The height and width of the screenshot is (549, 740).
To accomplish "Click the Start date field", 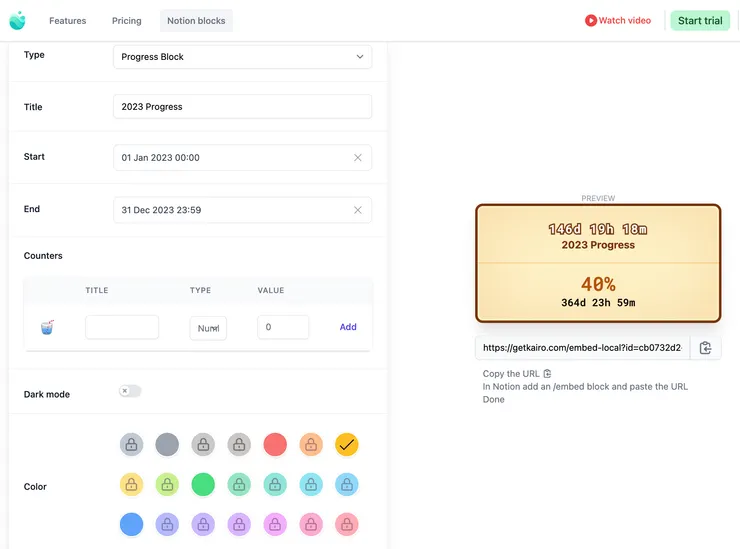I will [x=243, y=158].
